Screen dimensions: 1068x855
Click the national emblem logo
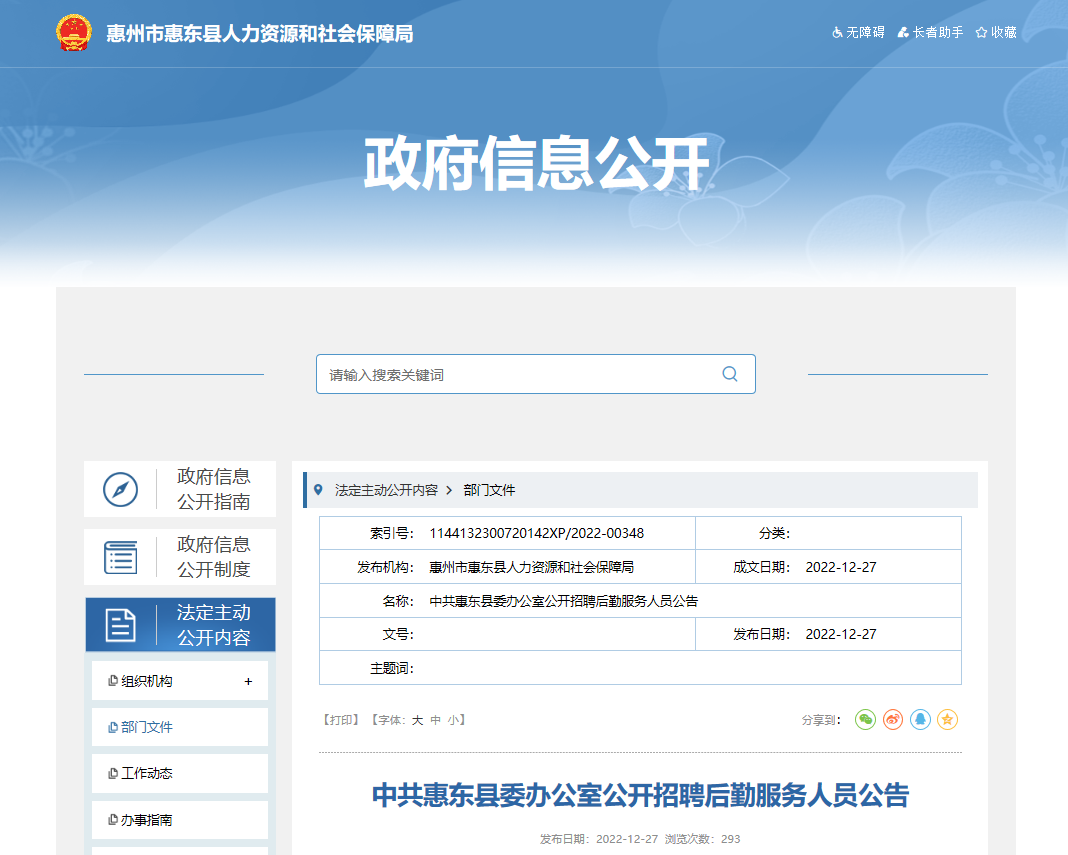pos(73,33)
